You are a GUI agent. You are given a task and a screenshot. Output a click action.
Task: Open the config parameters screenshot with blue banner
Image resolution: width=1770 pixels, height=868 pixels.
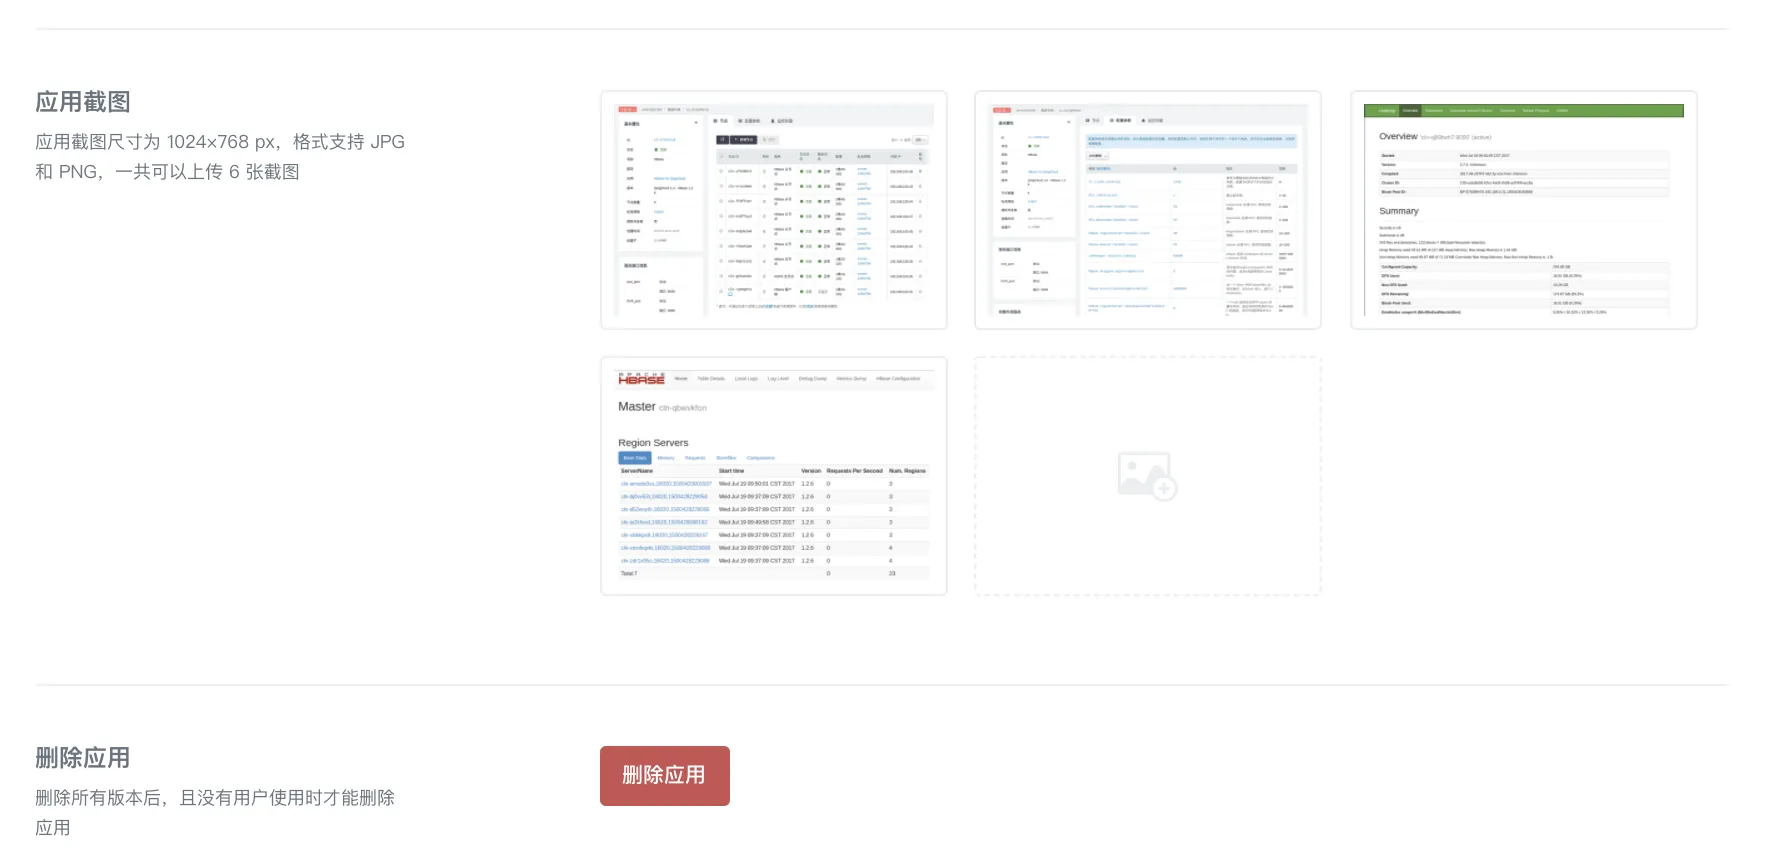(1148, 210)
